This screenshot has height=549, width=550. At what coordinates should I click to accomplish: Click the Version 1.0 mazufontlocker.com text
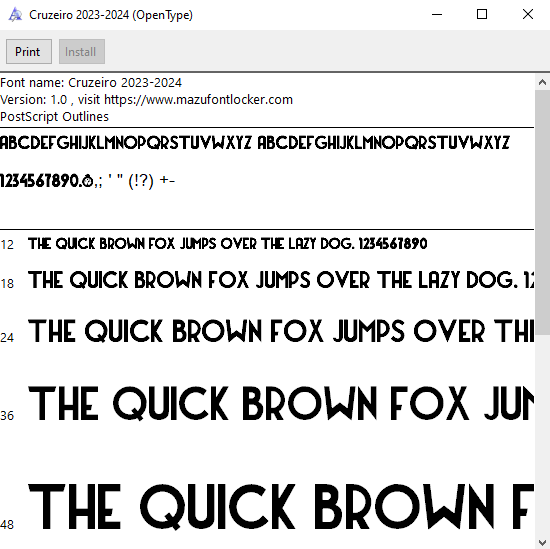click(x=146, y=100)
